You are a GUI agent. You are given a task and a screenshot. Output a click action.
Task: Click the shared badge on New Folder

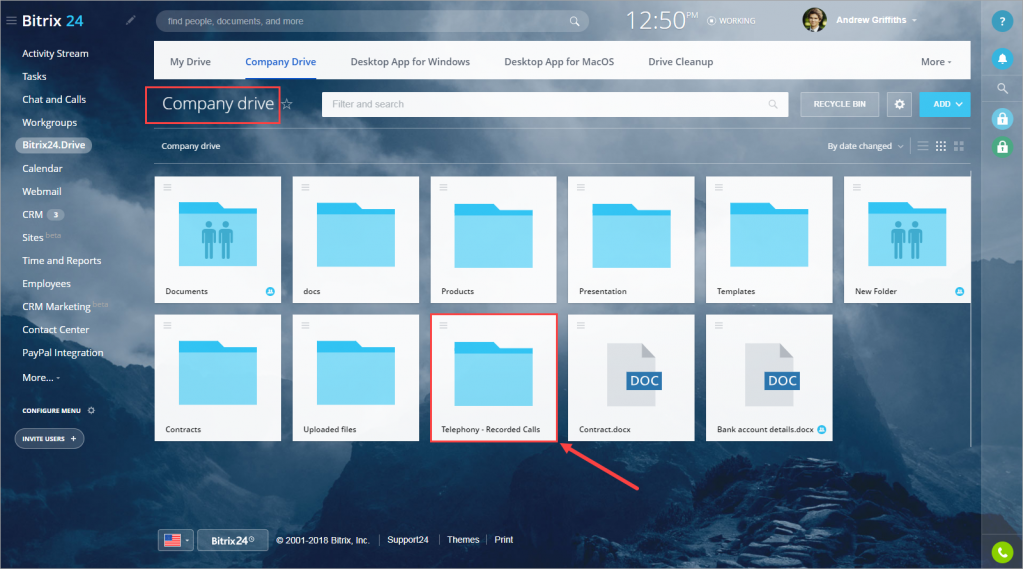click(x=959, y=291)
